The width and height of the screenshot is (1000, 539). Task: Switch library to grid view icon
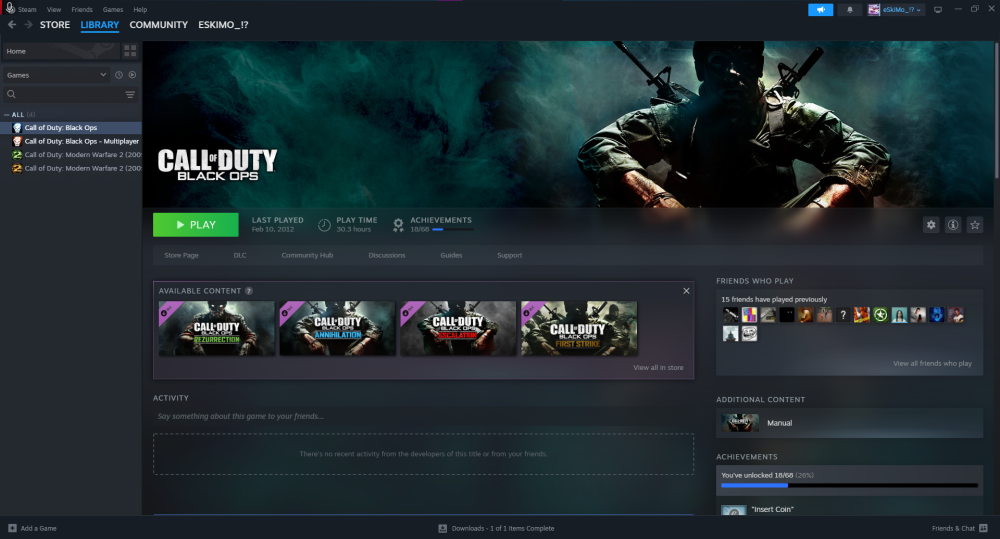point(130,51)
